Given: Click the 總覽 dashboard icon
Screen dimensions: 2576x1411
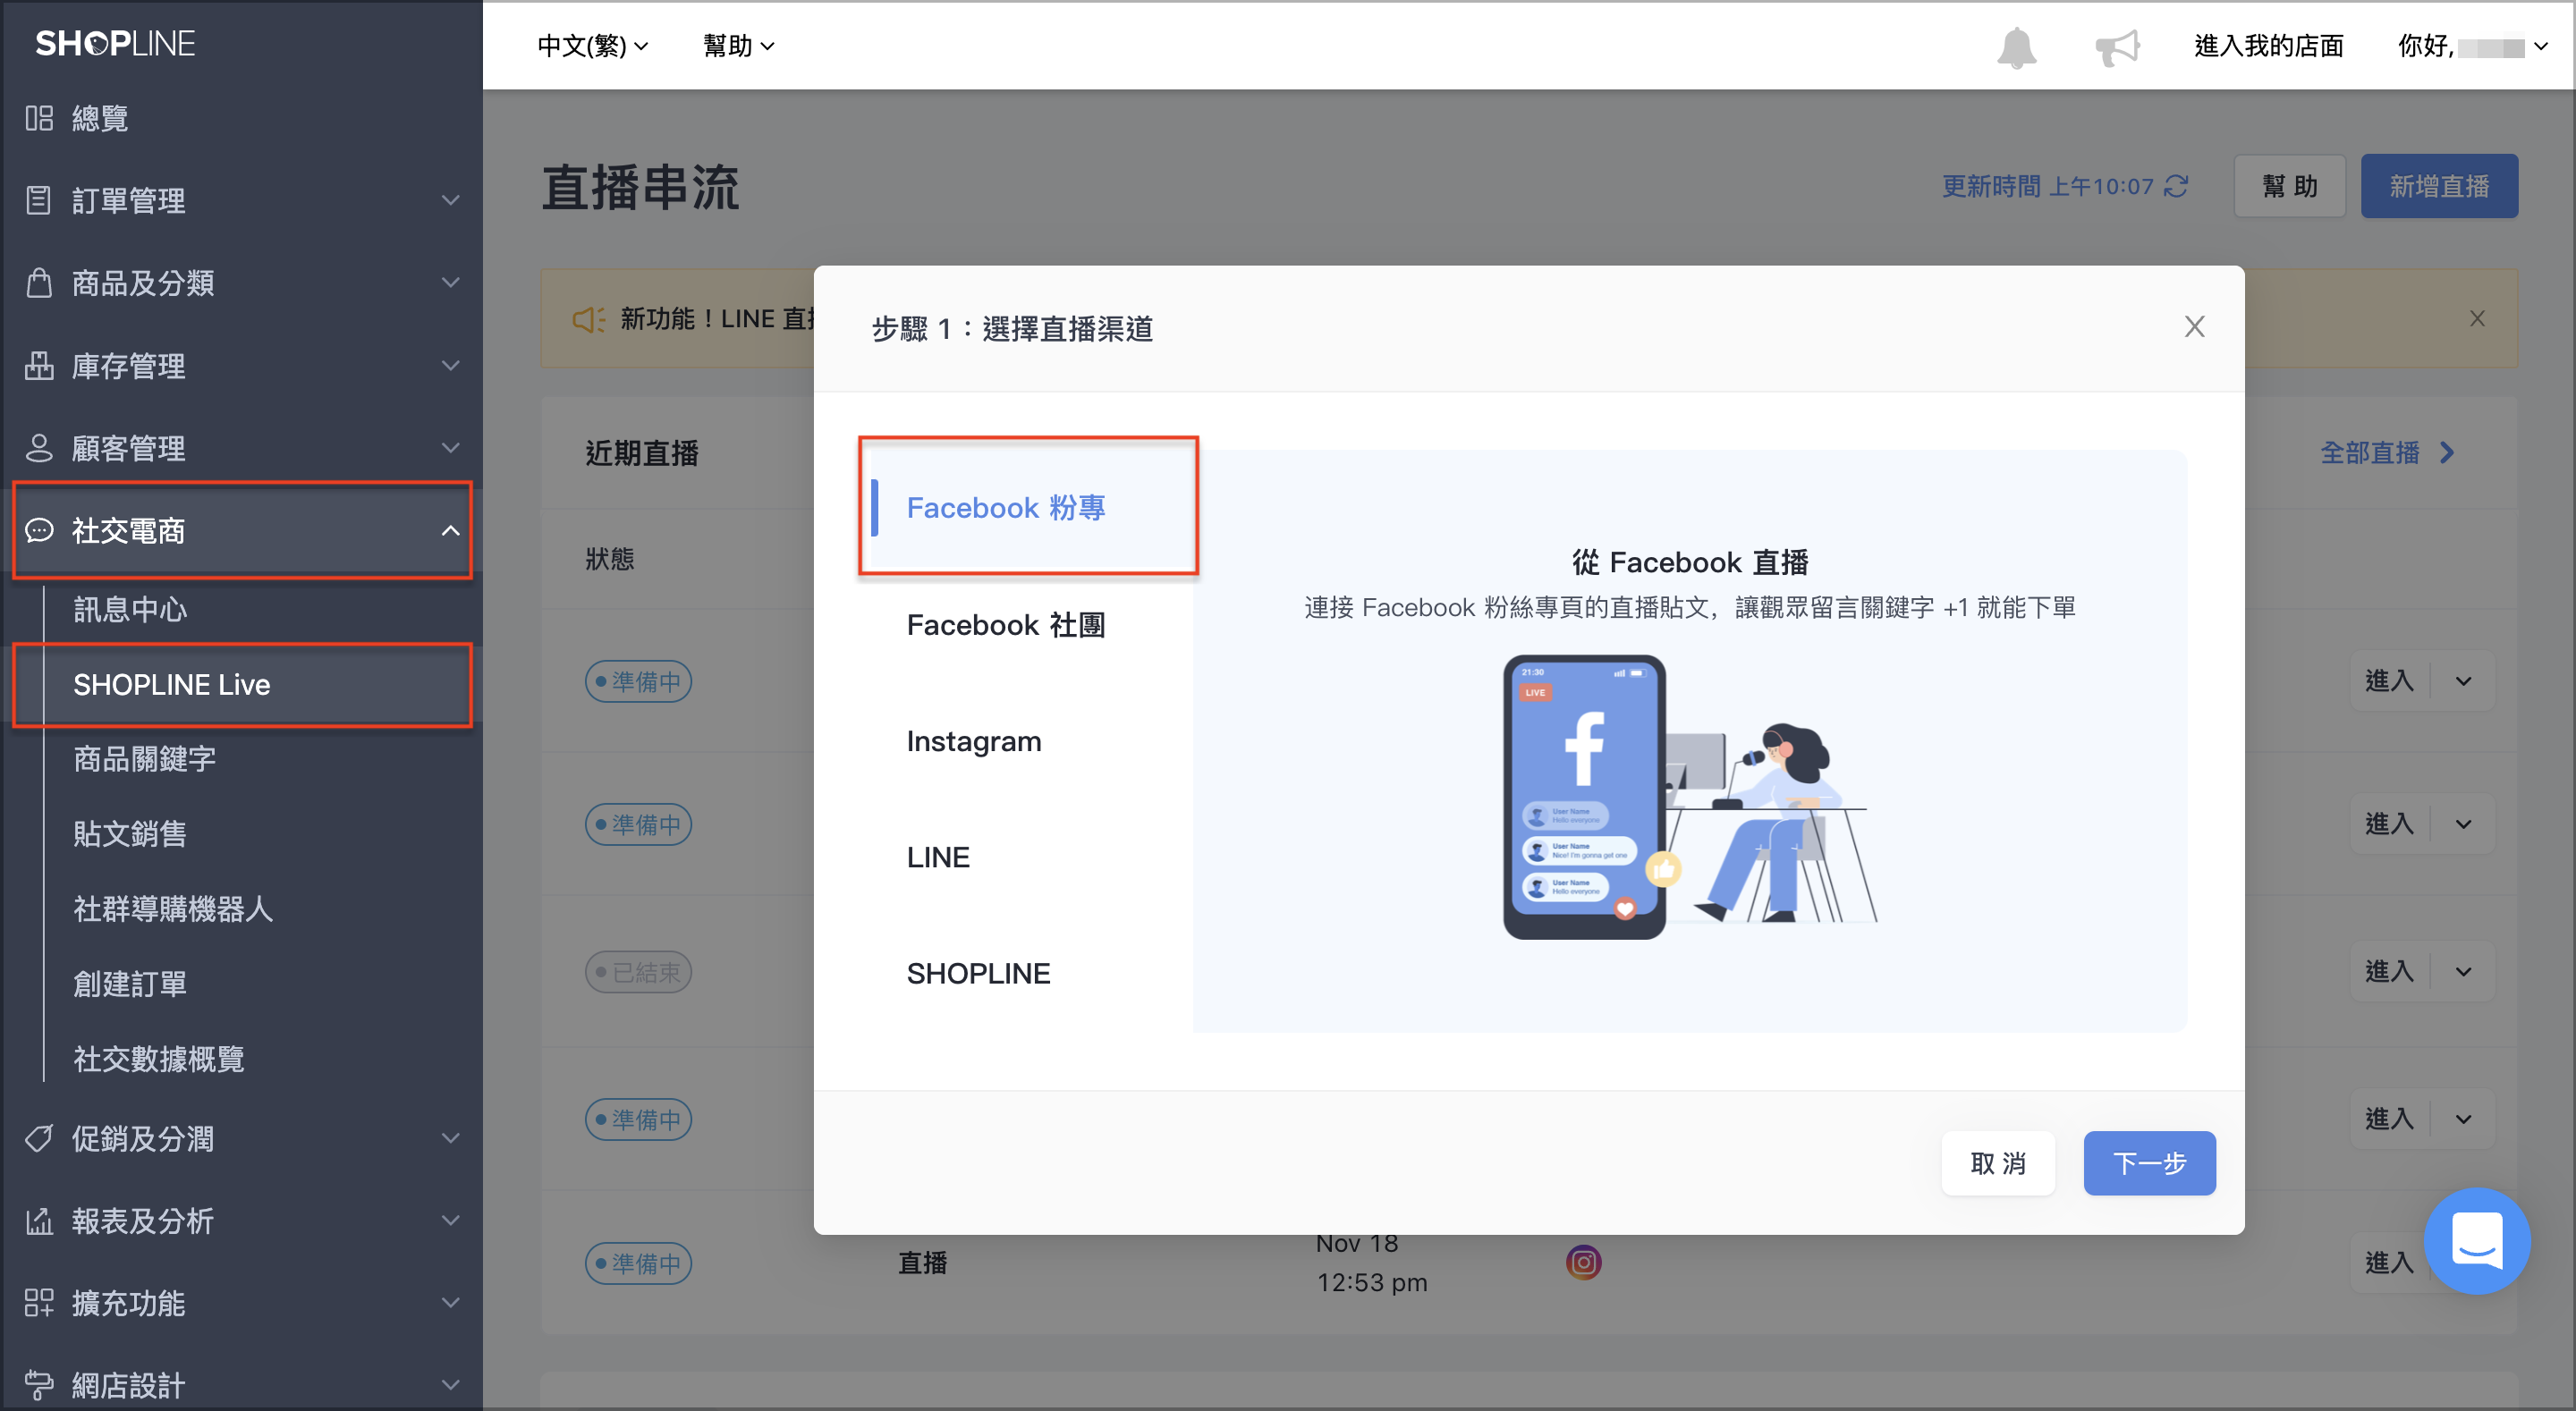Looking at the screenshot, I should (39, 118).
